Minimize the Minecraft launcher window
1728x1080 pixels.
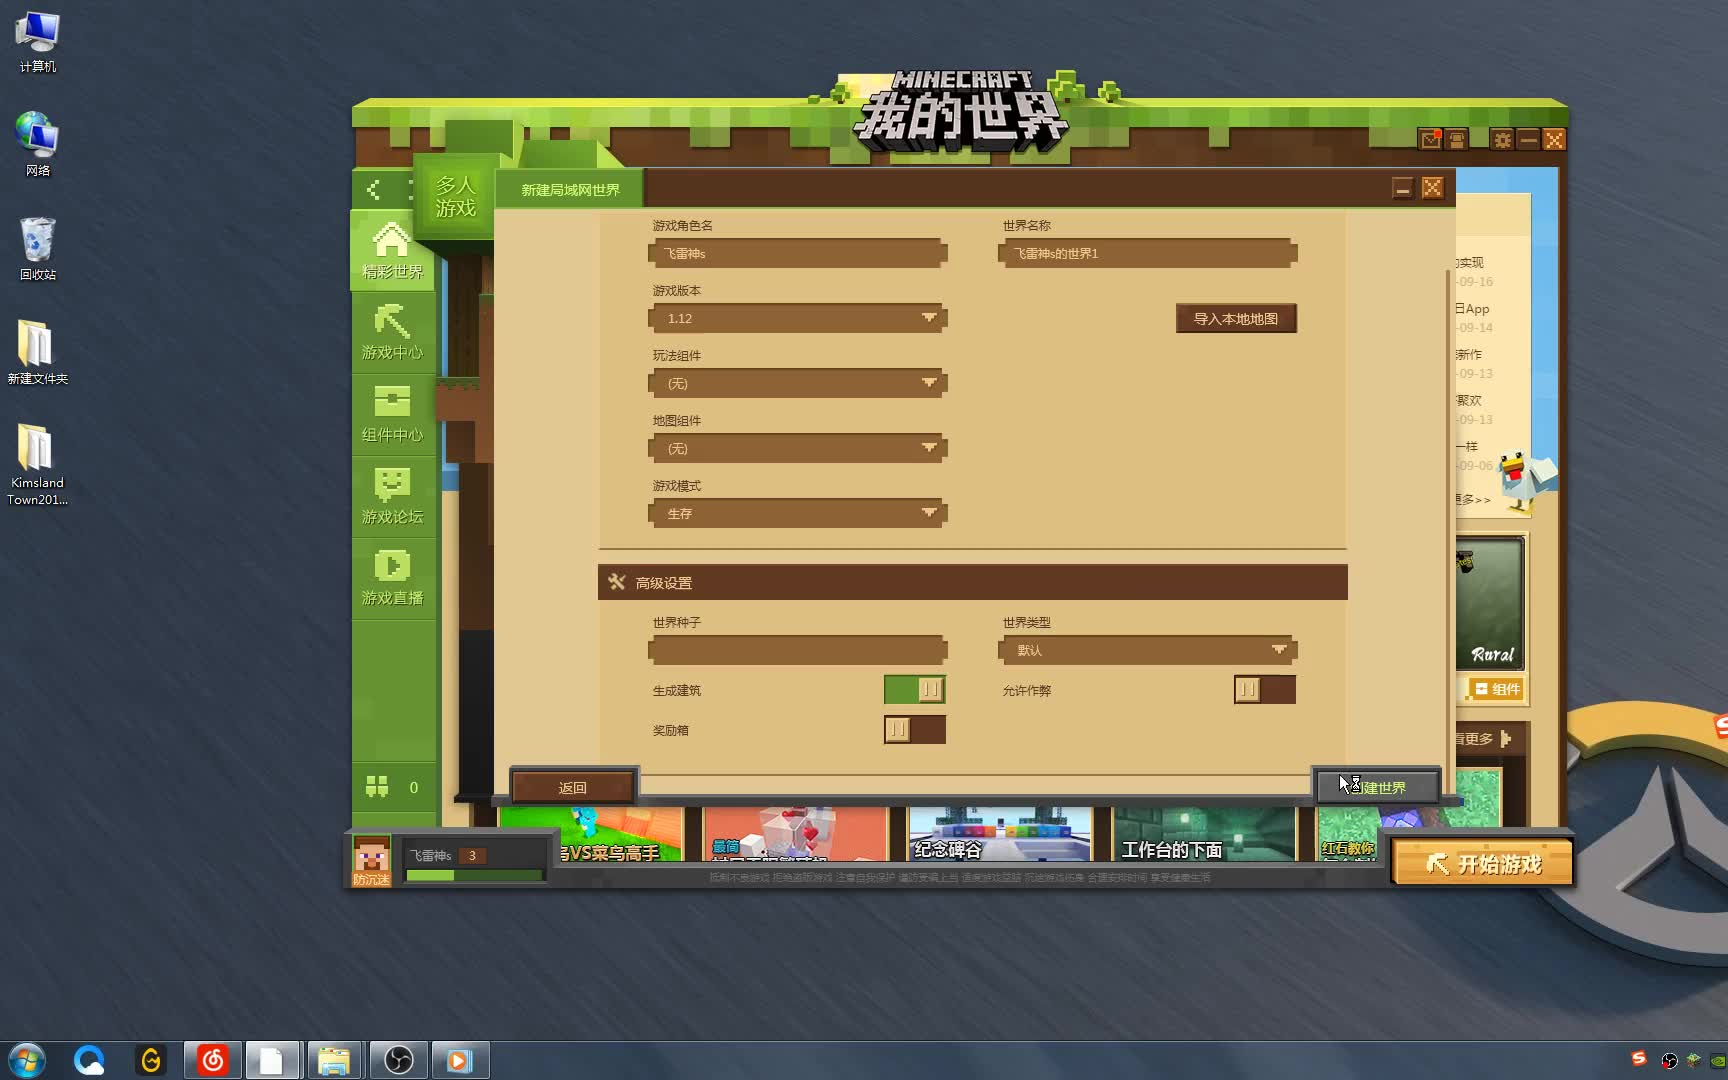coord(1528,140)
